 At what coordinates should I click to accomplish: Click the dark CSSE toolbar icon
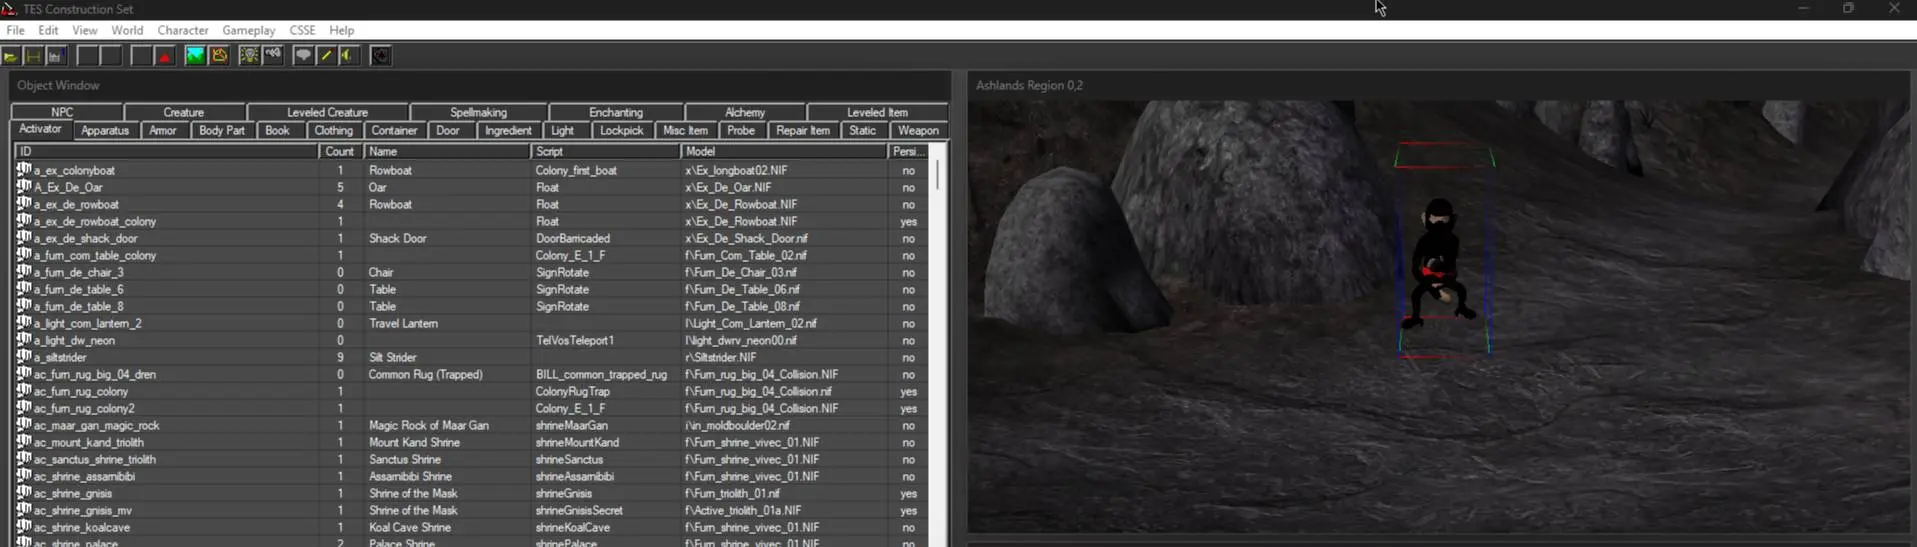381,56
